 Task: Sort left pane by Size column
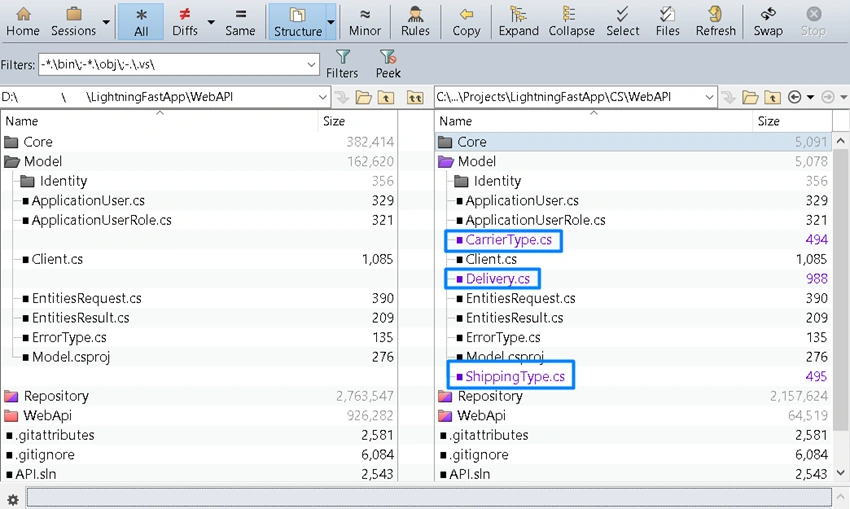357,121
